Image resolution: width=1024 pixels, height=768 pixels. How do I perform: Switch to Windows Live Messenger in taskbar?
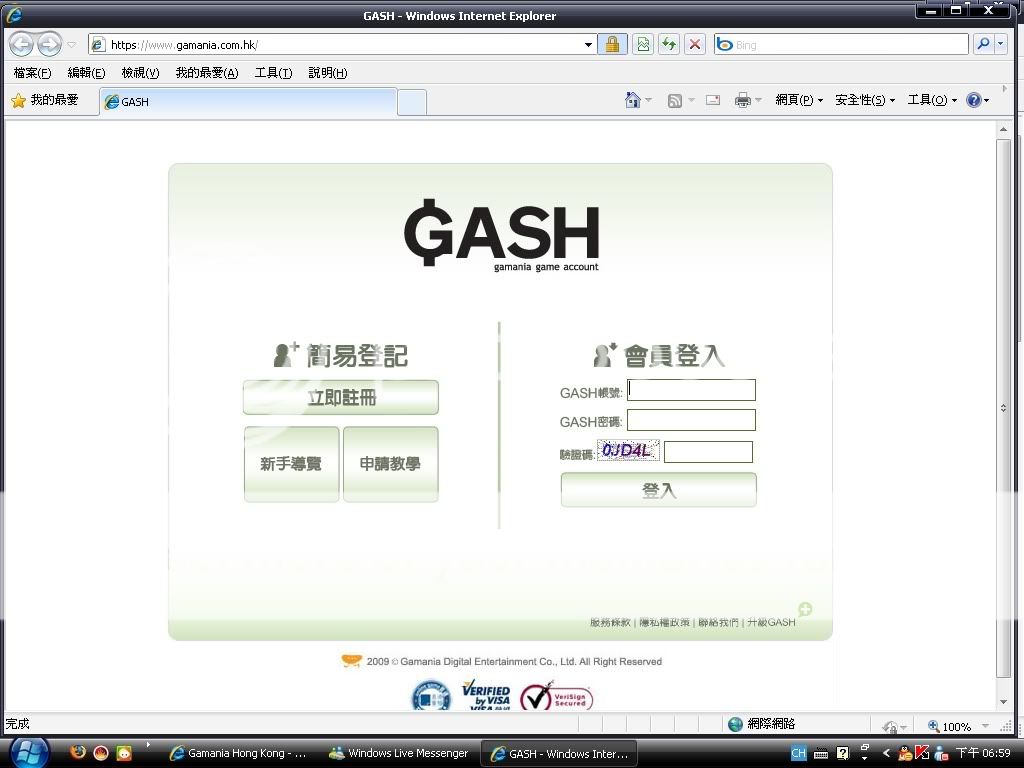[398, 753]
